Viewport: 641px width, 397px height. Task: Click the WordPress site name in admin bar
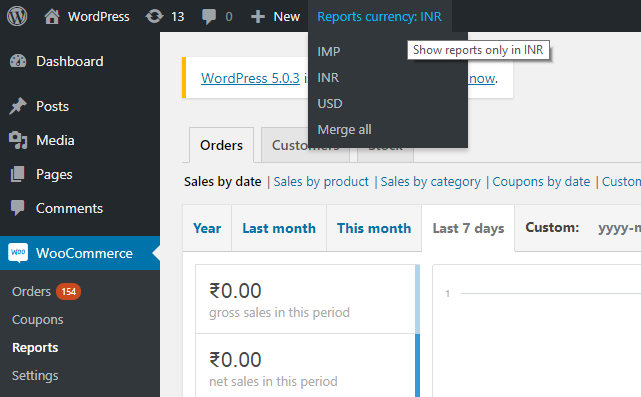(99, 17)
